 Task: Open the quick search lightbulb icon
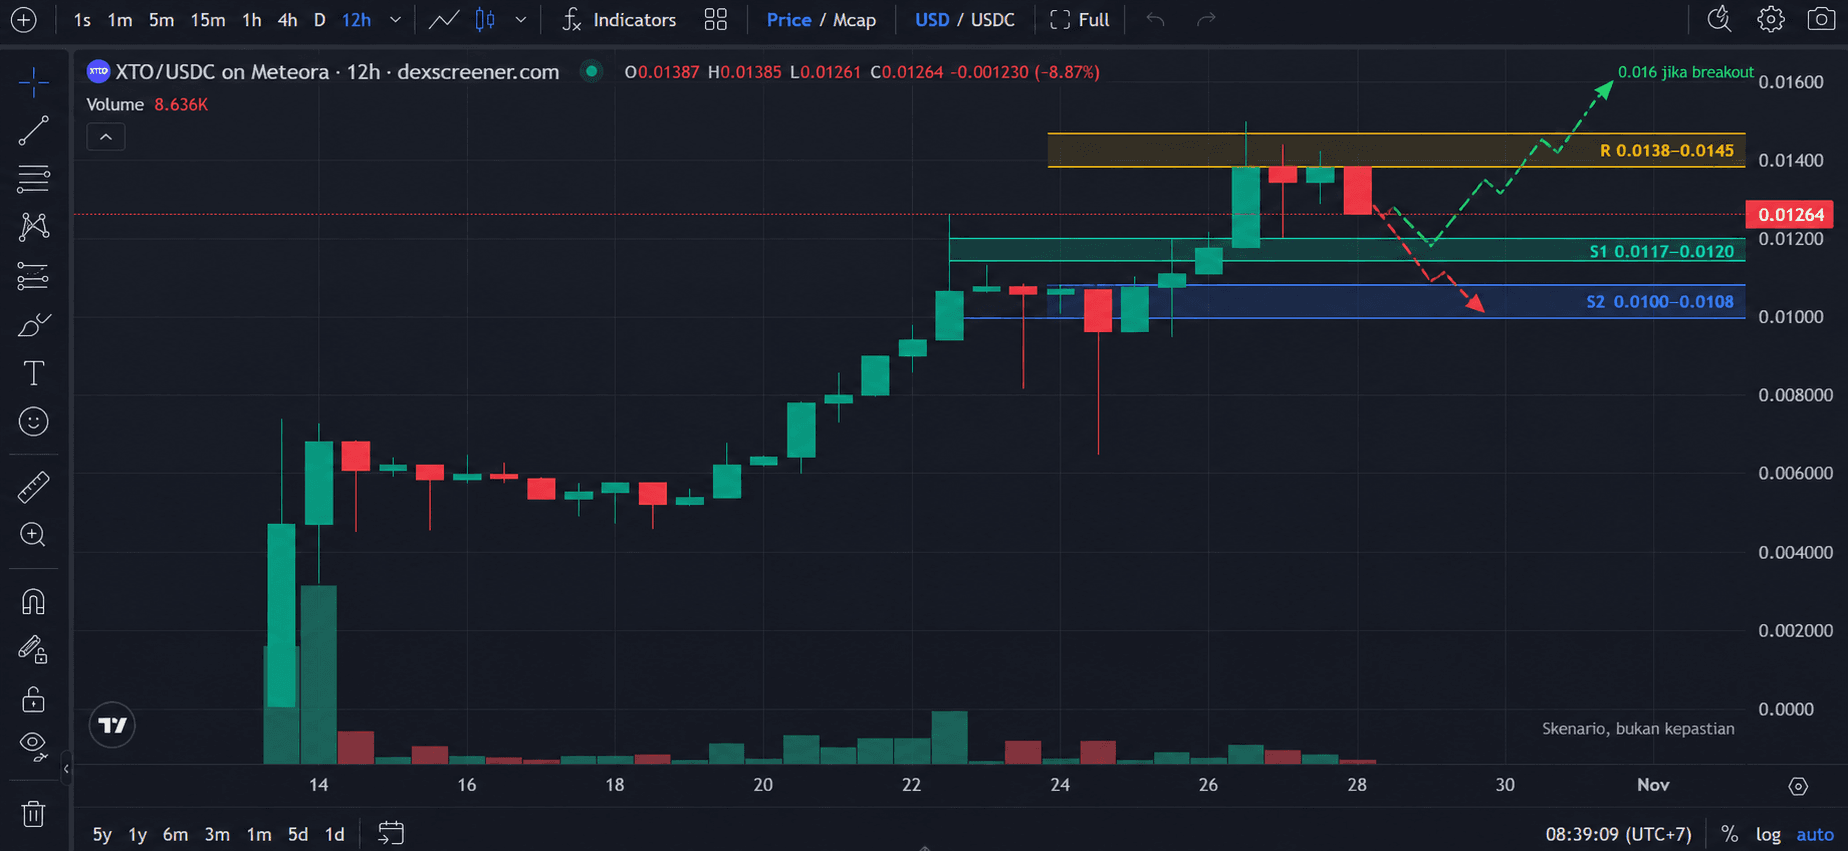(1719, 19)
